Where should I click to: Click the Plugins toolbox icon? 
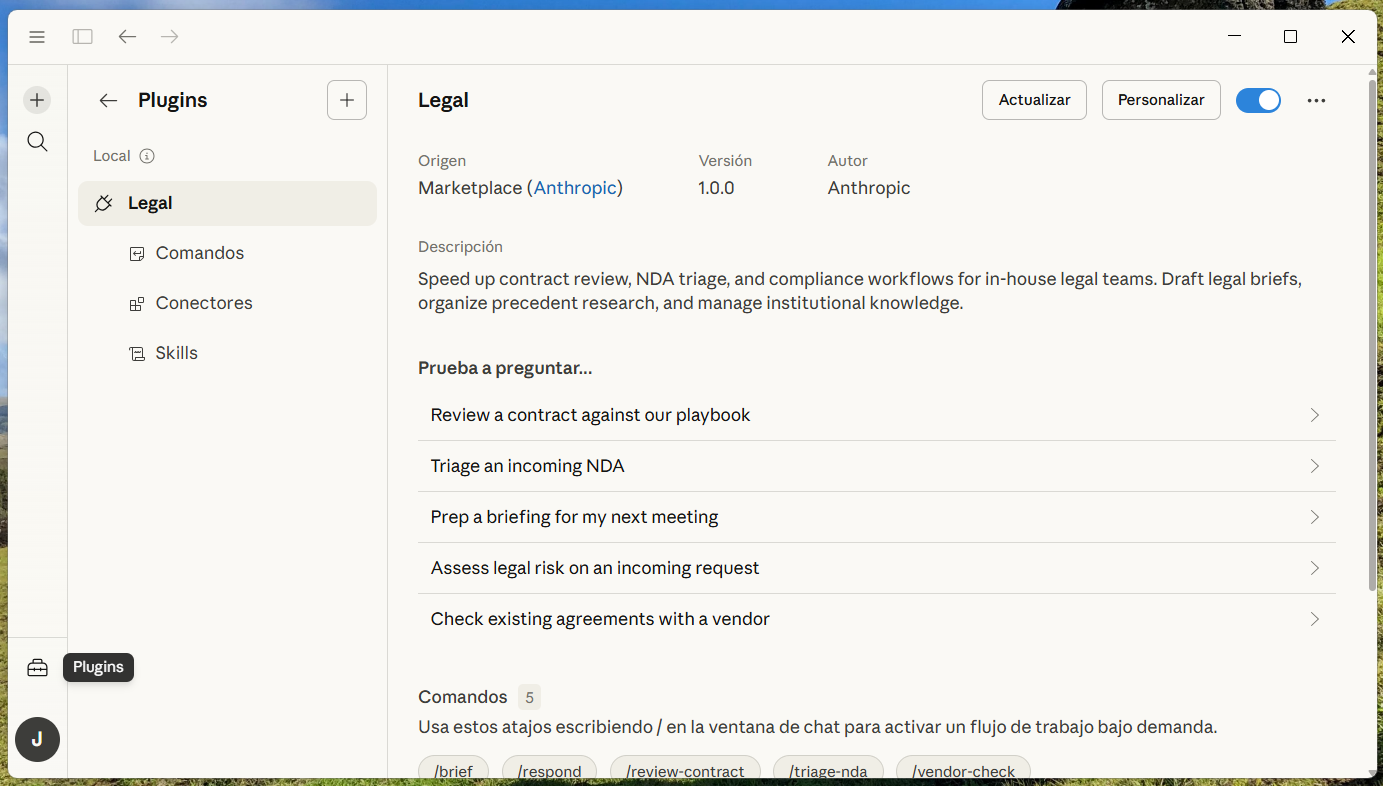click(37, 668)
